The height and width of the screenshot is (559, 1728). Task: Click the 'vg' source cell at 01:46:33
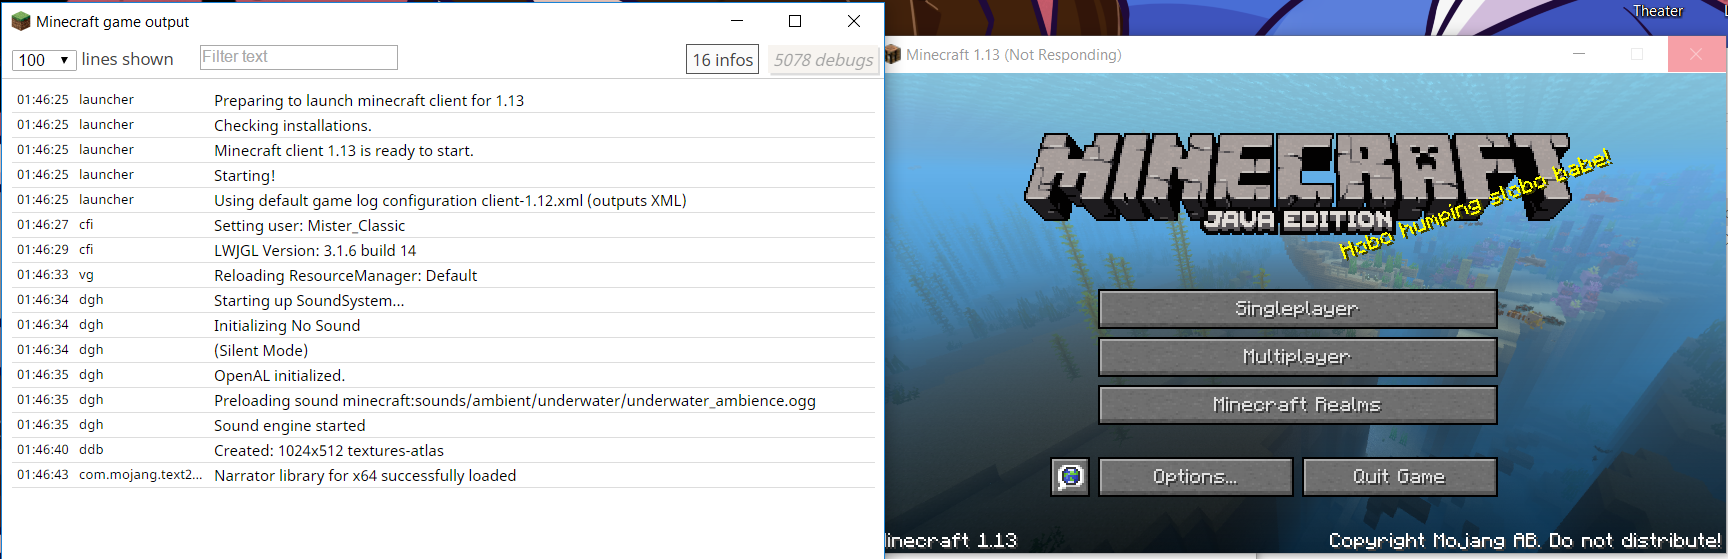[86, 275]
